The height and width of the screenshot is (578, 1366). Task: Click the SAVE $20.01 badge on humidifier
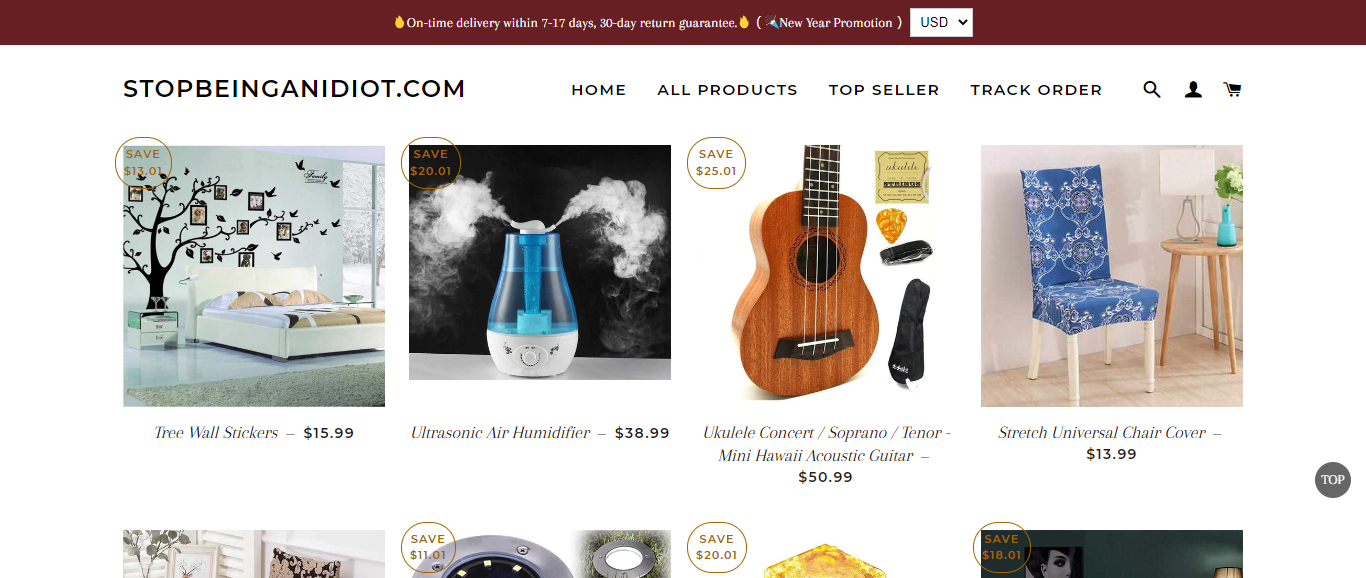[431, 163]
